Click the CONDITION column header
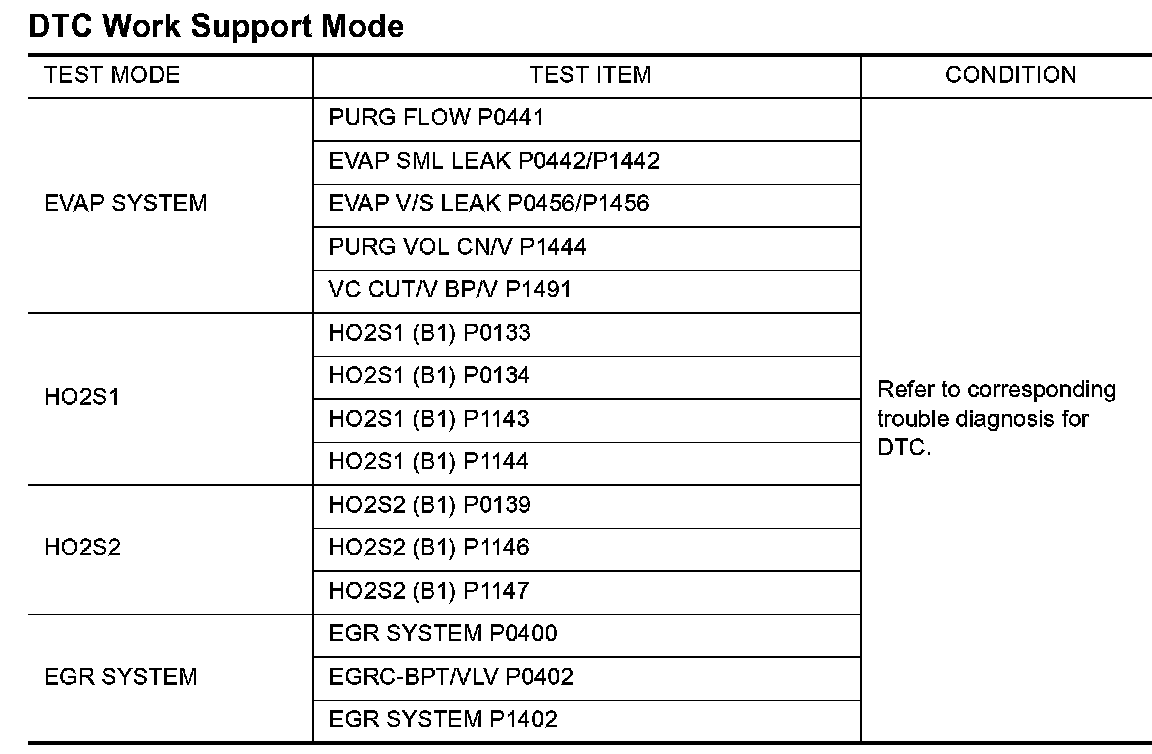This screenshot has height=754, width=1152. 1010,75
